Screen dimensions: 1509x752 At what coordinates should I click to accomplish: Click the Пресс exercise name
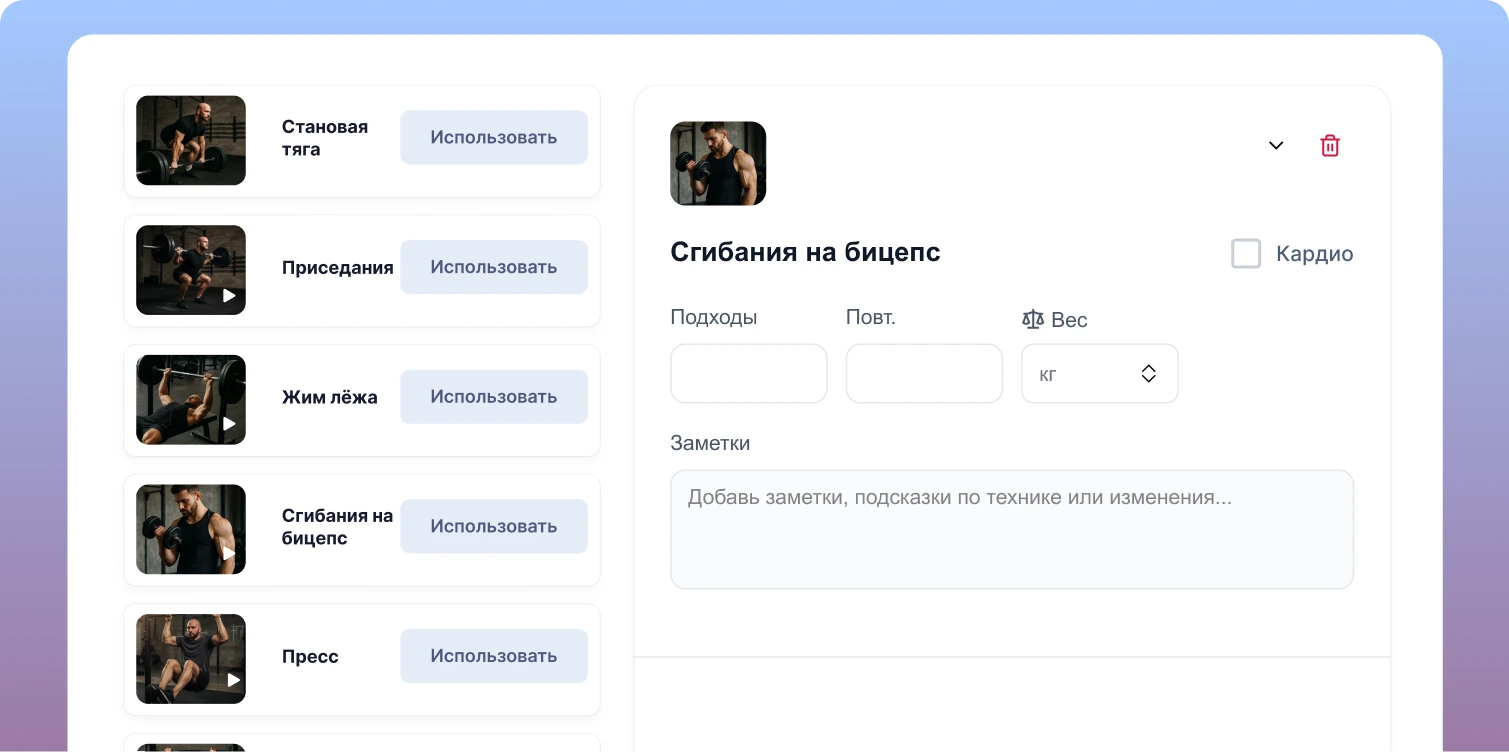click(x=310, y=657)
